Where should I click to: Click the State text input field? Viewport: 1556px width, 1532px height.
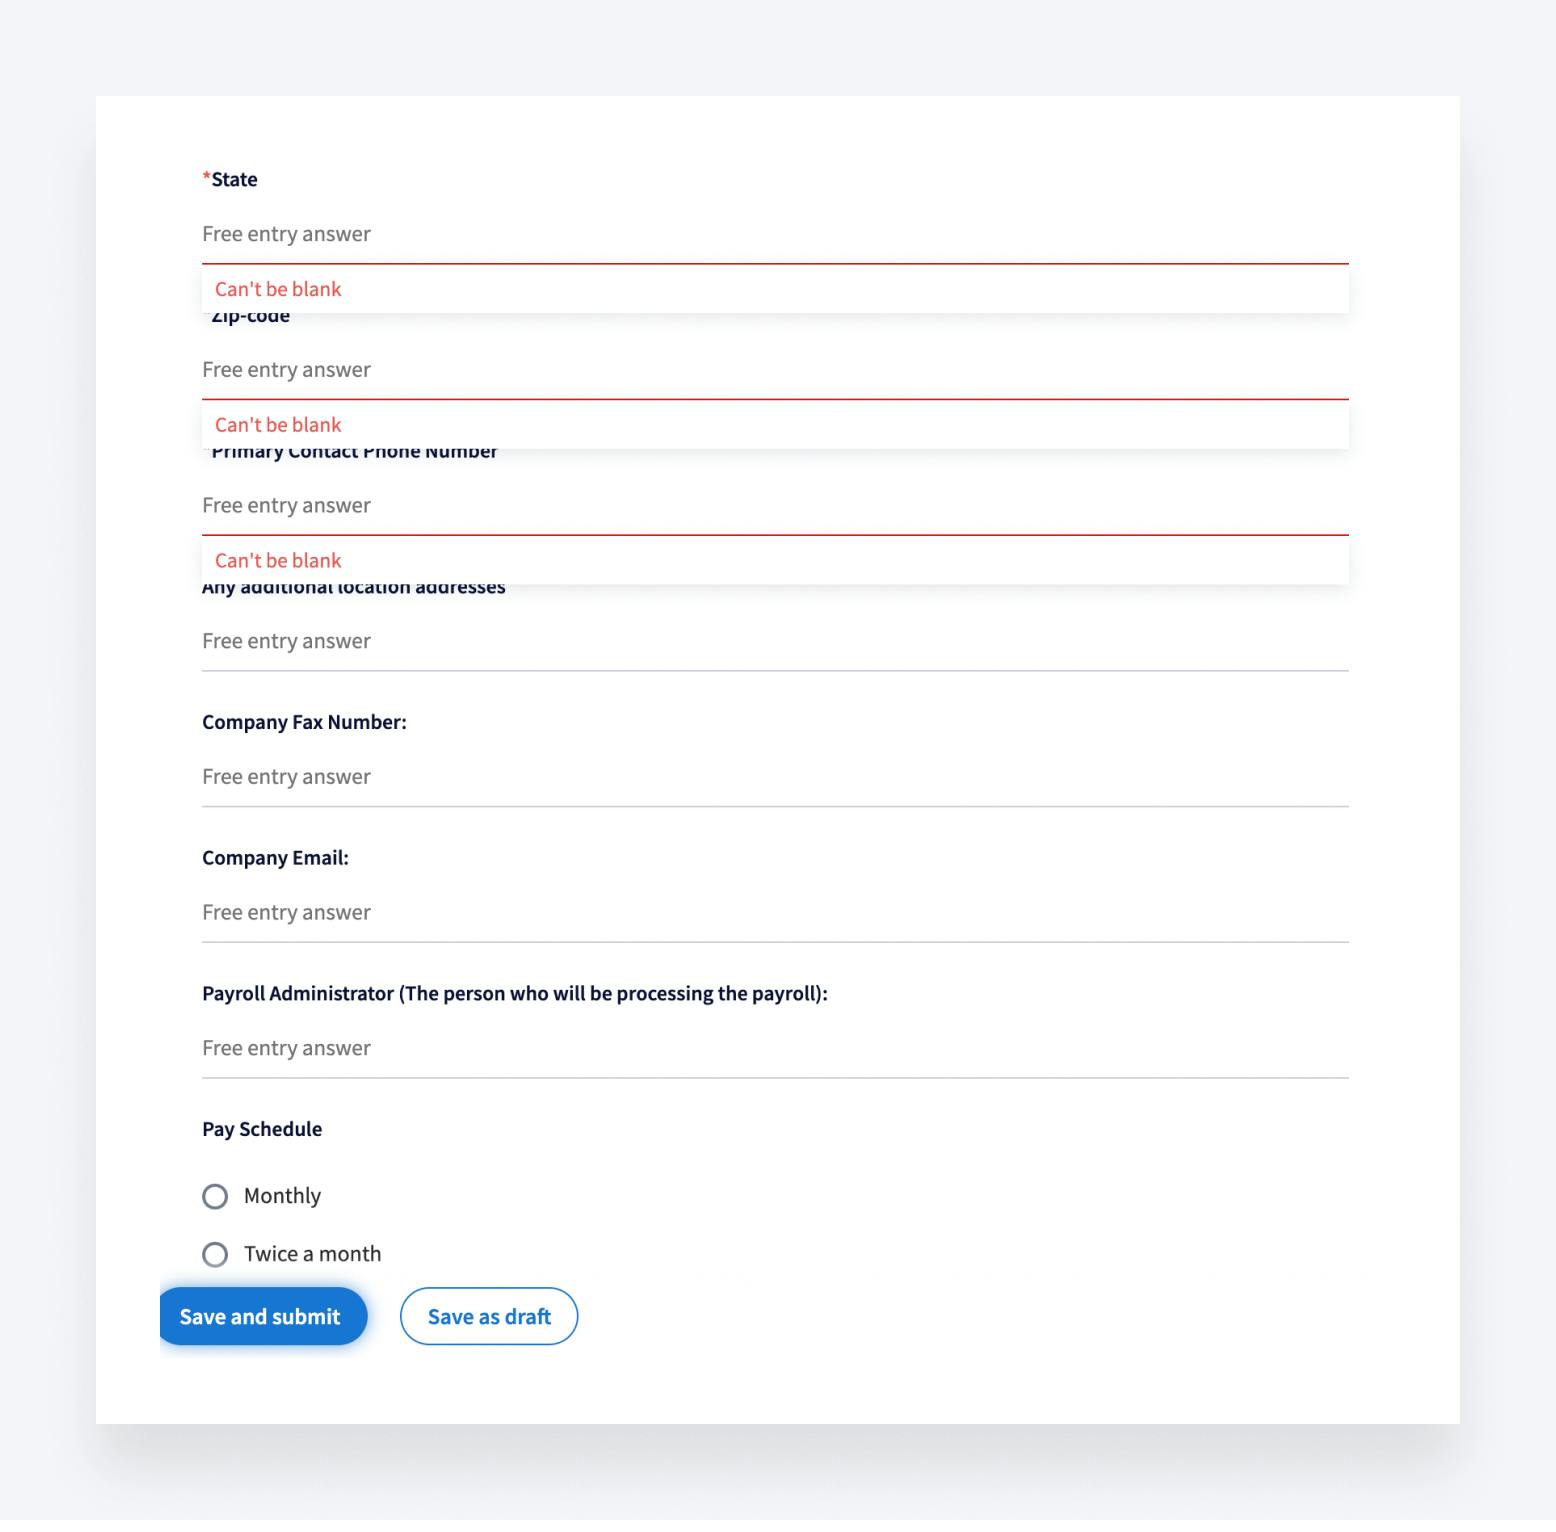774,235
